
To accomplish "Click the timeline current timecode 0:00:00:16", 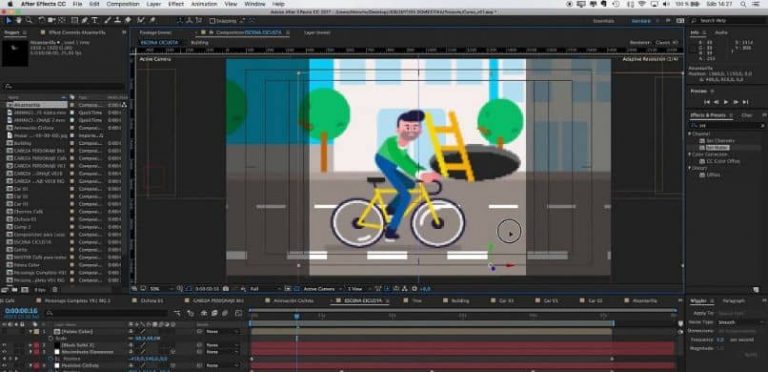I will coord(21,311).
